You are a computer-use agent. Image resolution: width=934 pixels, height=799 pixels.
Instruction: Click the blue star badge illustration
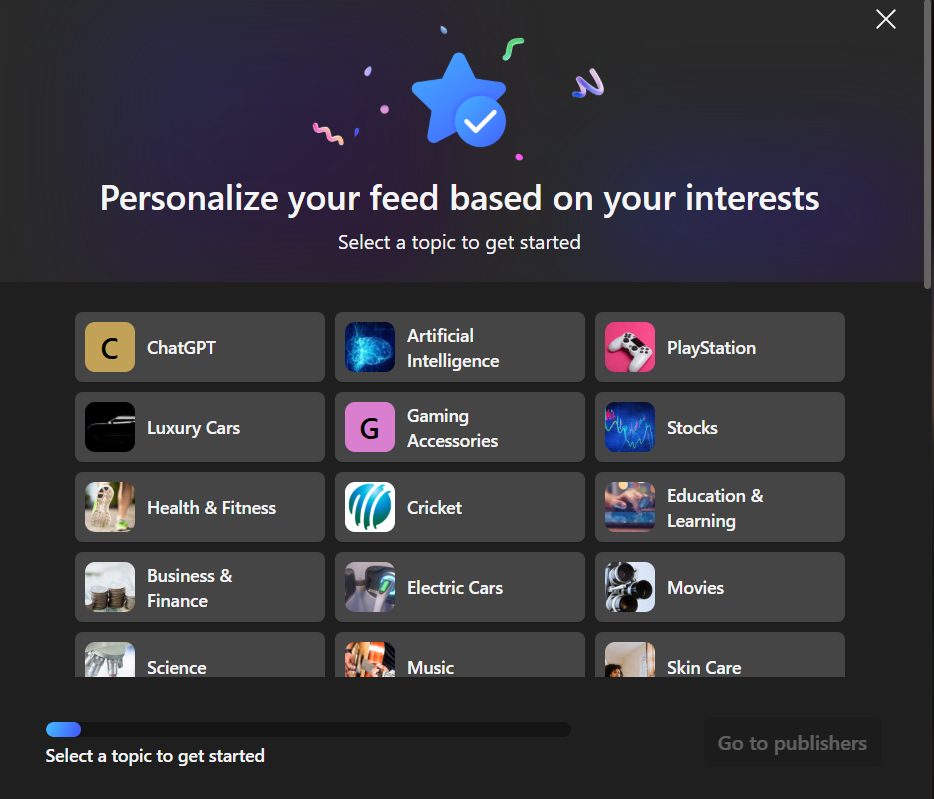click(x=459, y=101)
